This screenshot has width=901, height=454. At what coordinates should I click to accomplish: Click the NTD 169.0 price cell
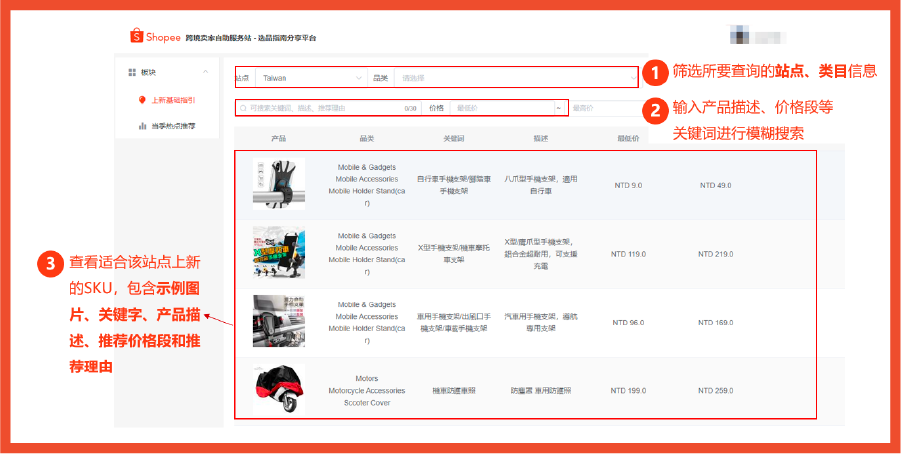(x=715, y=322)
